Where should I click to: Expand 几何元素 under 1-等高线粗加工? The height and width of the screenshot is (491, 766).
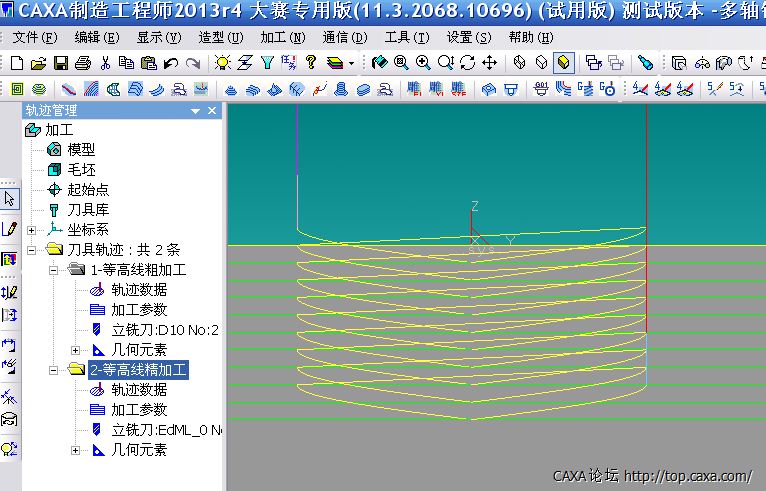point(75,350)
